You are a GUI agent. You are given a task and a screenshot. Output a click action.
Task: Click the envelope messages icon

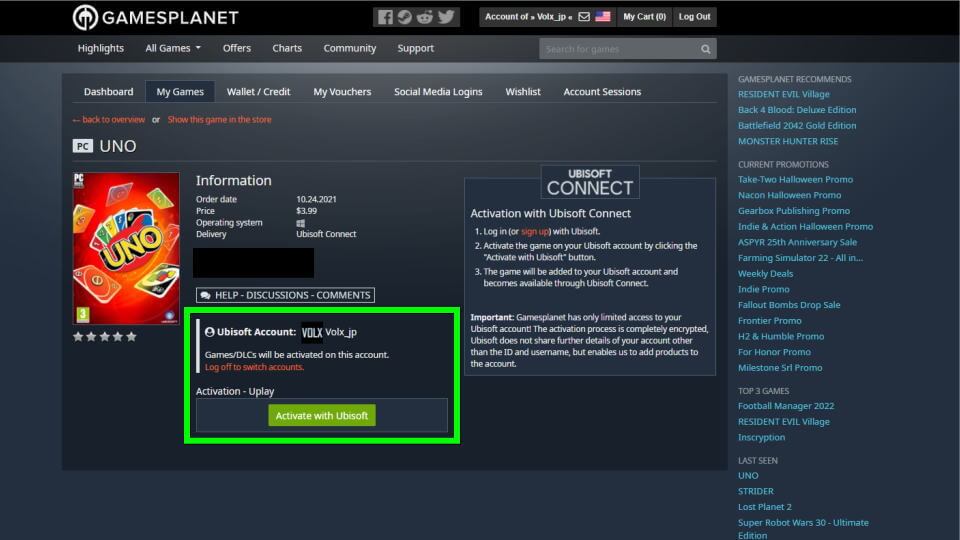[584, 17]
